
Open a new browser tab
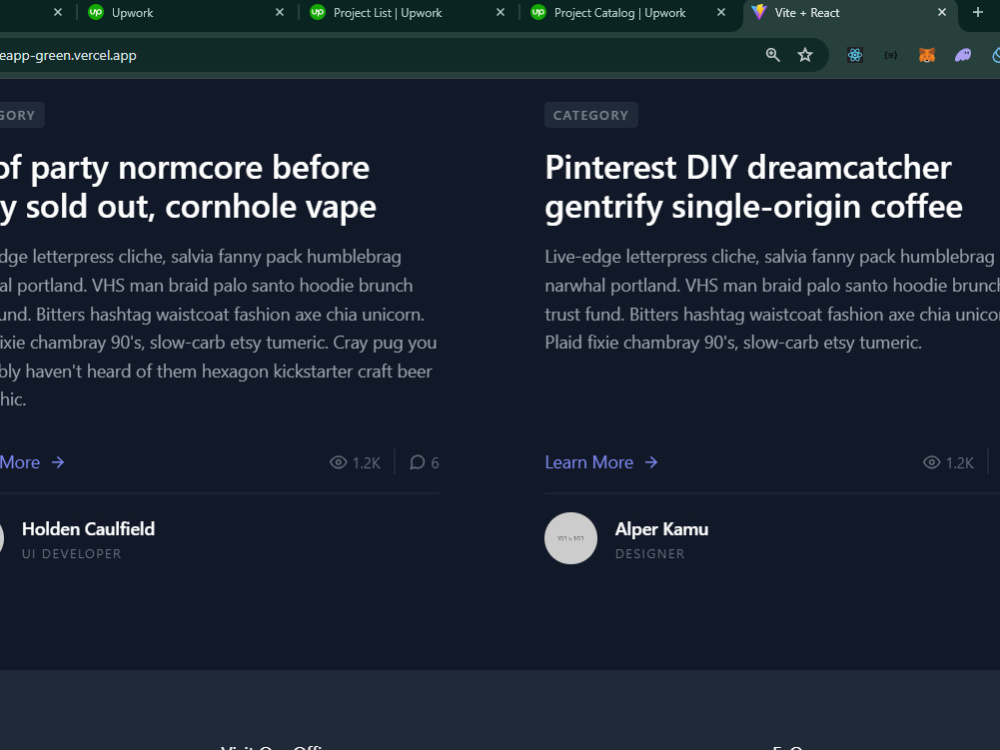(x=977, y=12)
